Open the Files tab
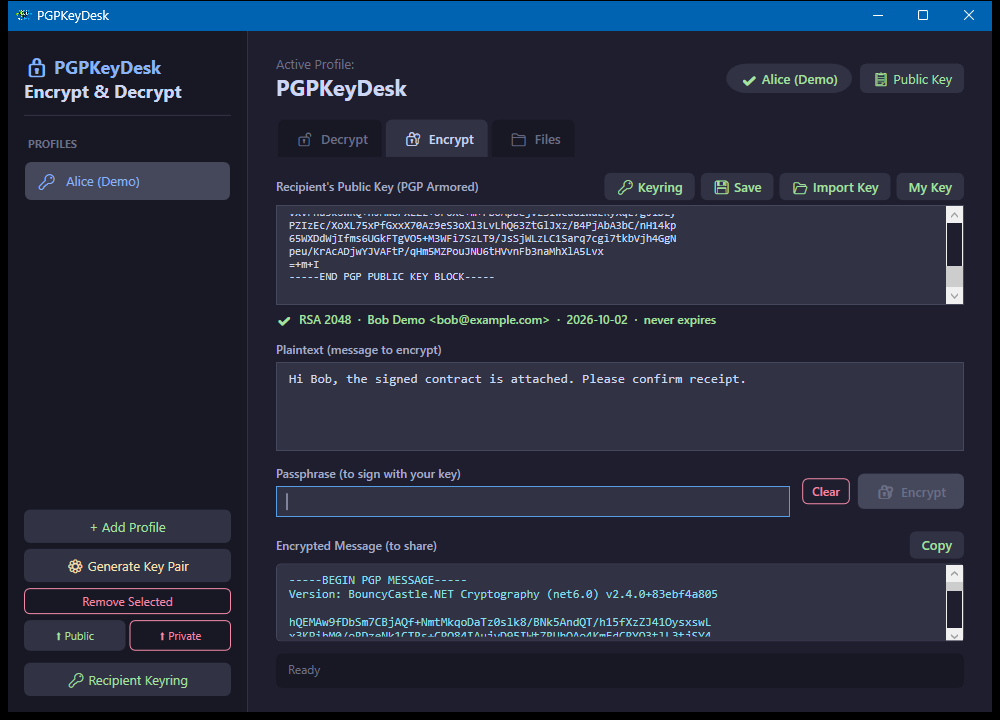Image resolution: width=1000 pixels, height=720 pixels. tap(533, 138)
